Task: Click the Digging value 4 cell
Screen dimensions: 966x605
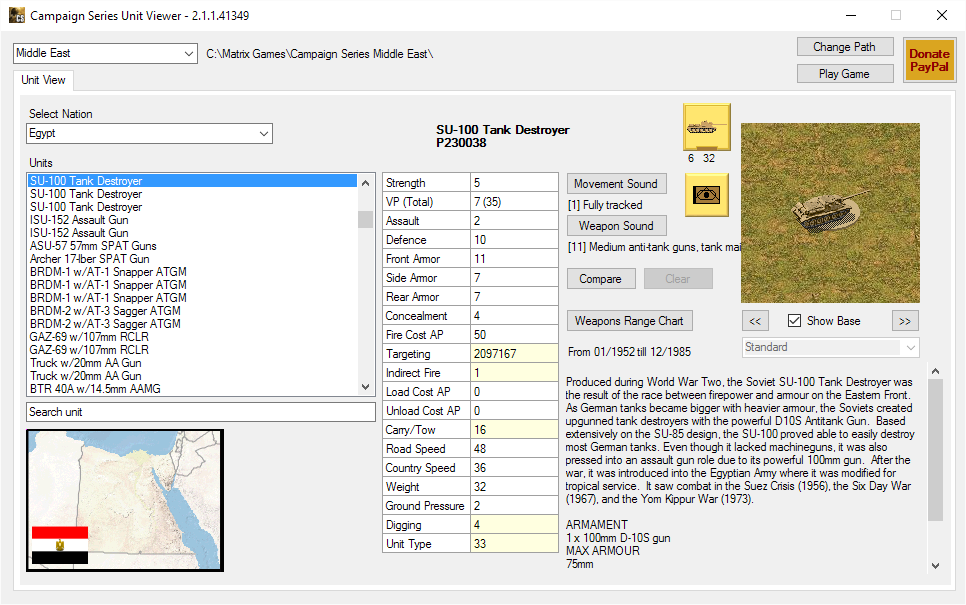Action: [x=514, y=525]
